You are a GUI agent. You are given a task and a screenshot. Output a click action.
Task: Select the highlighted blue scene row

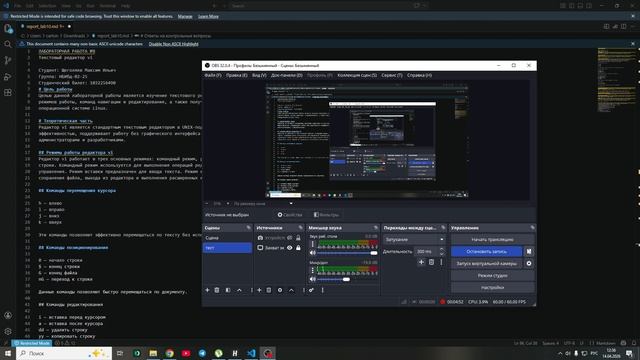coord(227,248)
